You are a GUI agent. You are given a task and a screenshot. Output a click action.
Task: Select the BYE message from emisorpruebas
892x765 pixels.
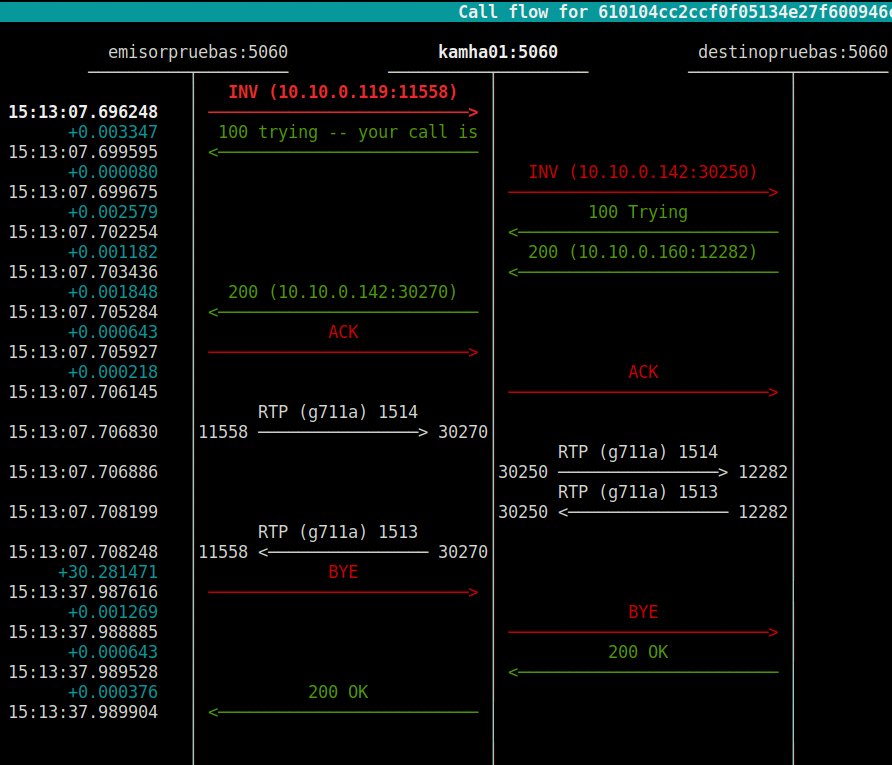(343, 572)
